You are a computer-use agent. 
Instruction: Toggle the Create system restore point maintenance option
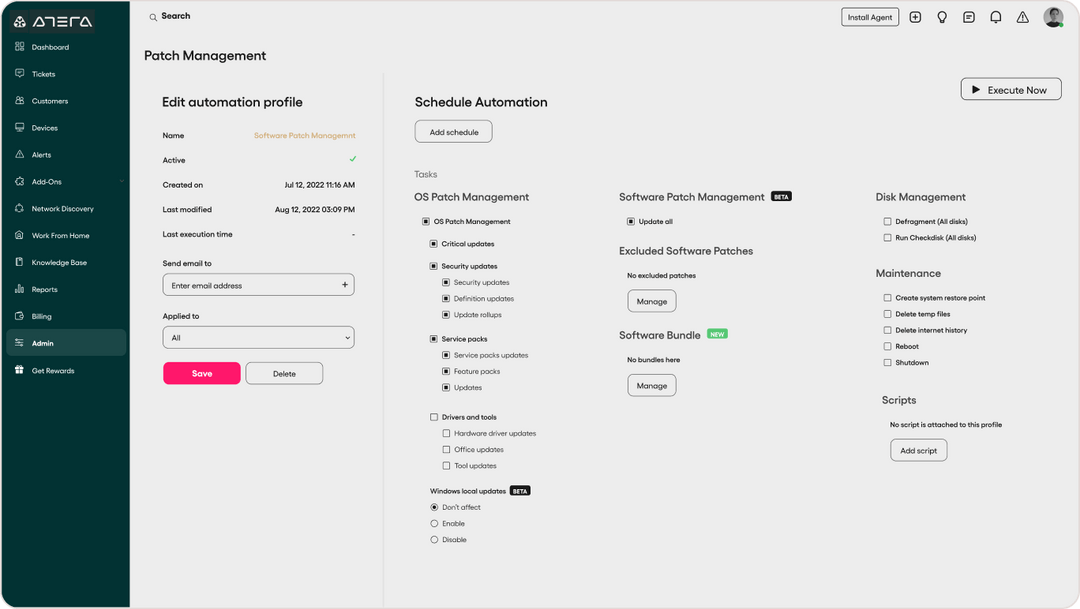(886, 297)
